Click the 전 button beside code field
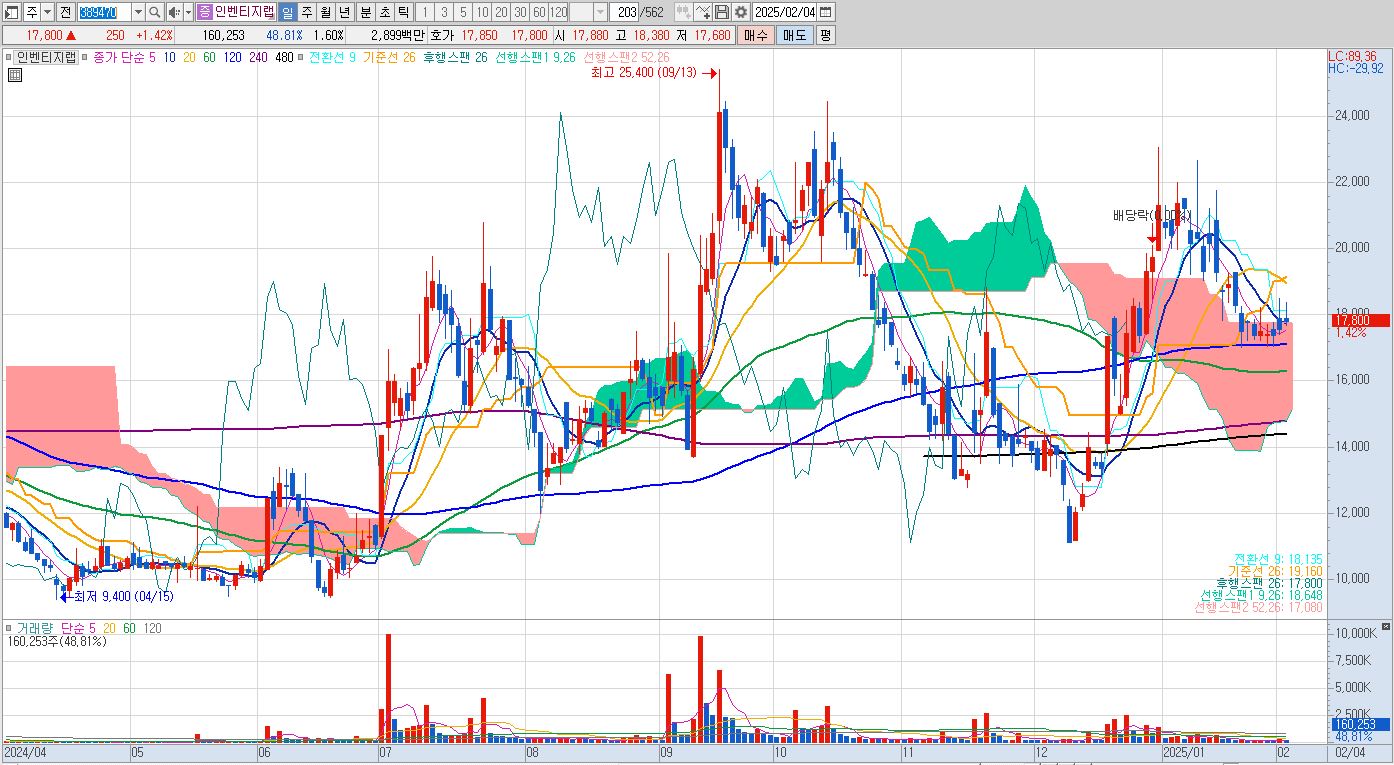Screen dimensions: 1394x765 (65, 12)
